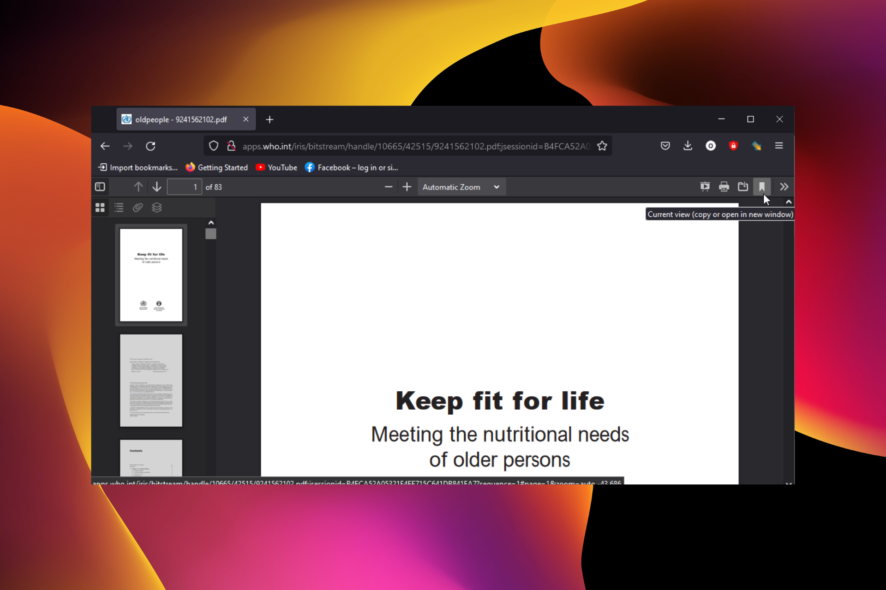Viewport: 886px width, 590px height.
Task: Zoom out using the minus control
Action: tap(389, 186)
